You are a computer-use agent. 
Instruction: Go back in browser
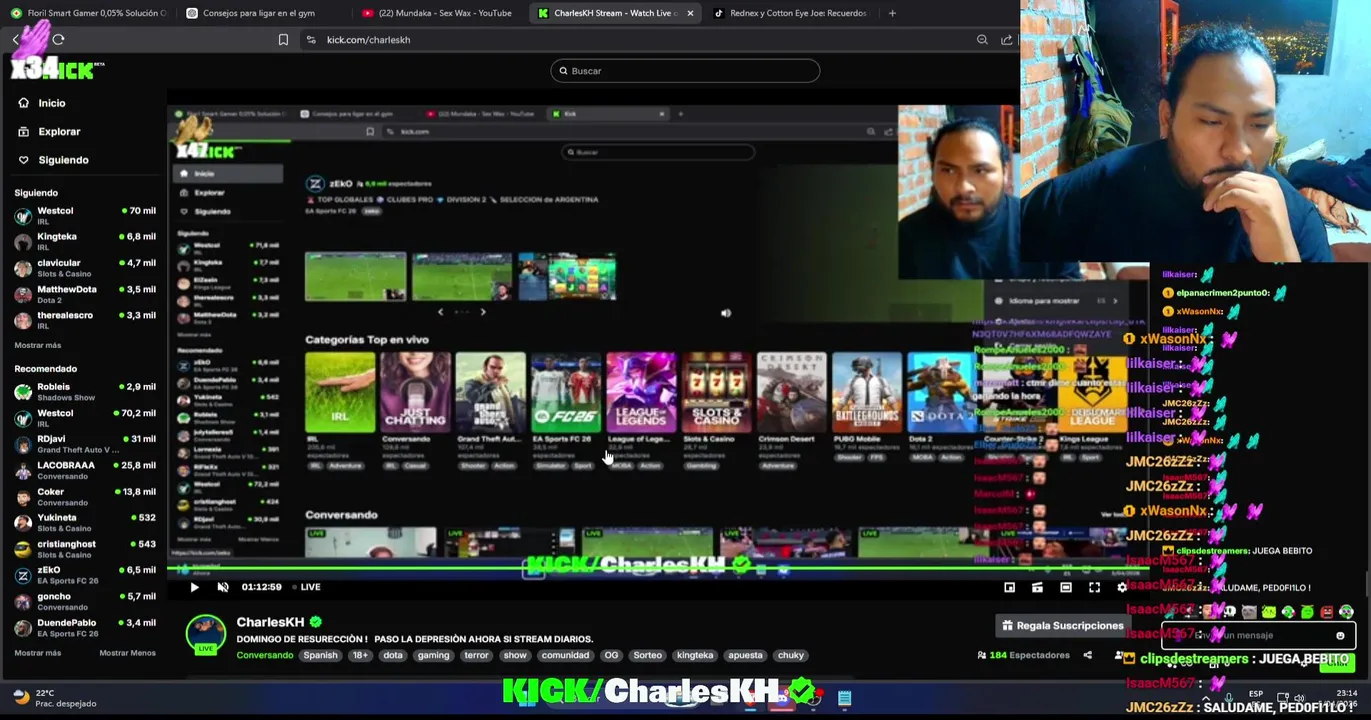click(16, 40)
